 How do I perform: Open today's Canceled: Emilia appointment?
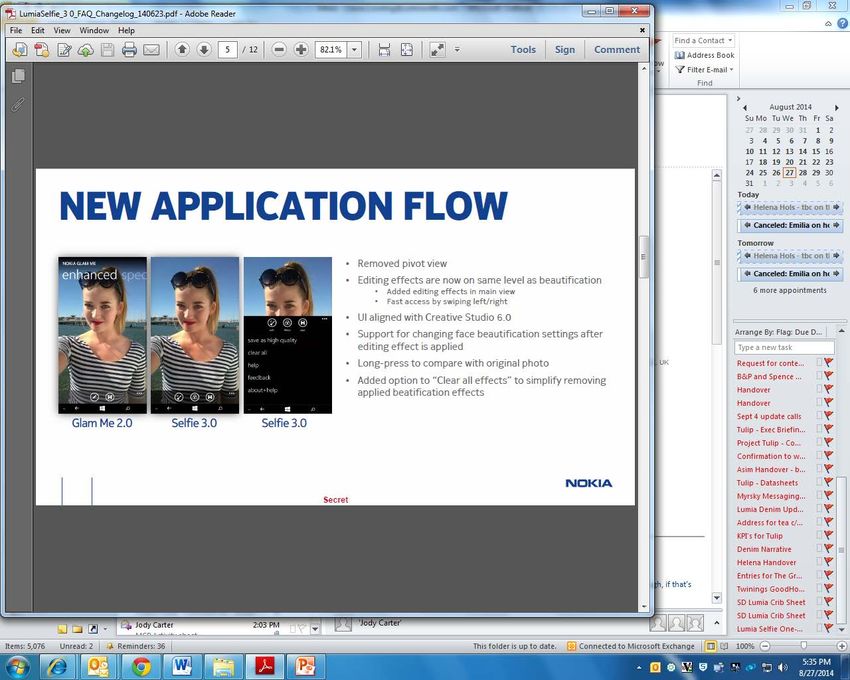coord(790,225)
